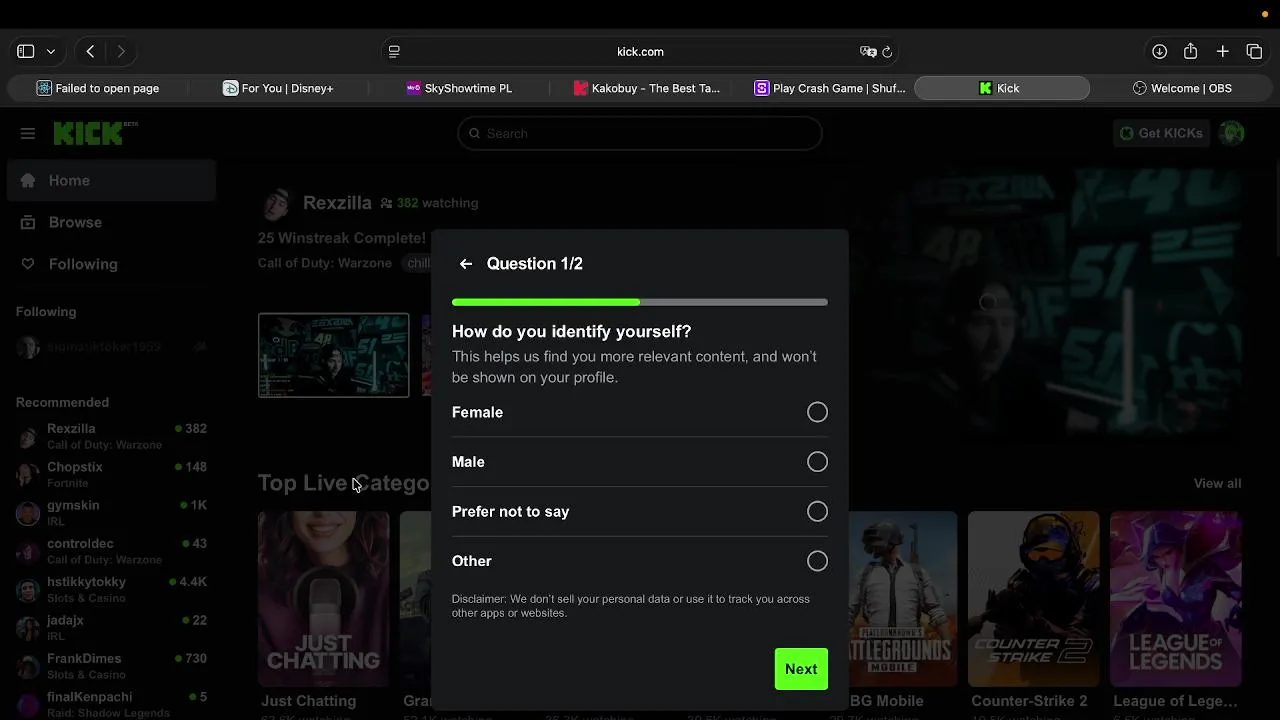Click the Home house icon in sidebar
The image size is (1280, 720).
[28, 181]
